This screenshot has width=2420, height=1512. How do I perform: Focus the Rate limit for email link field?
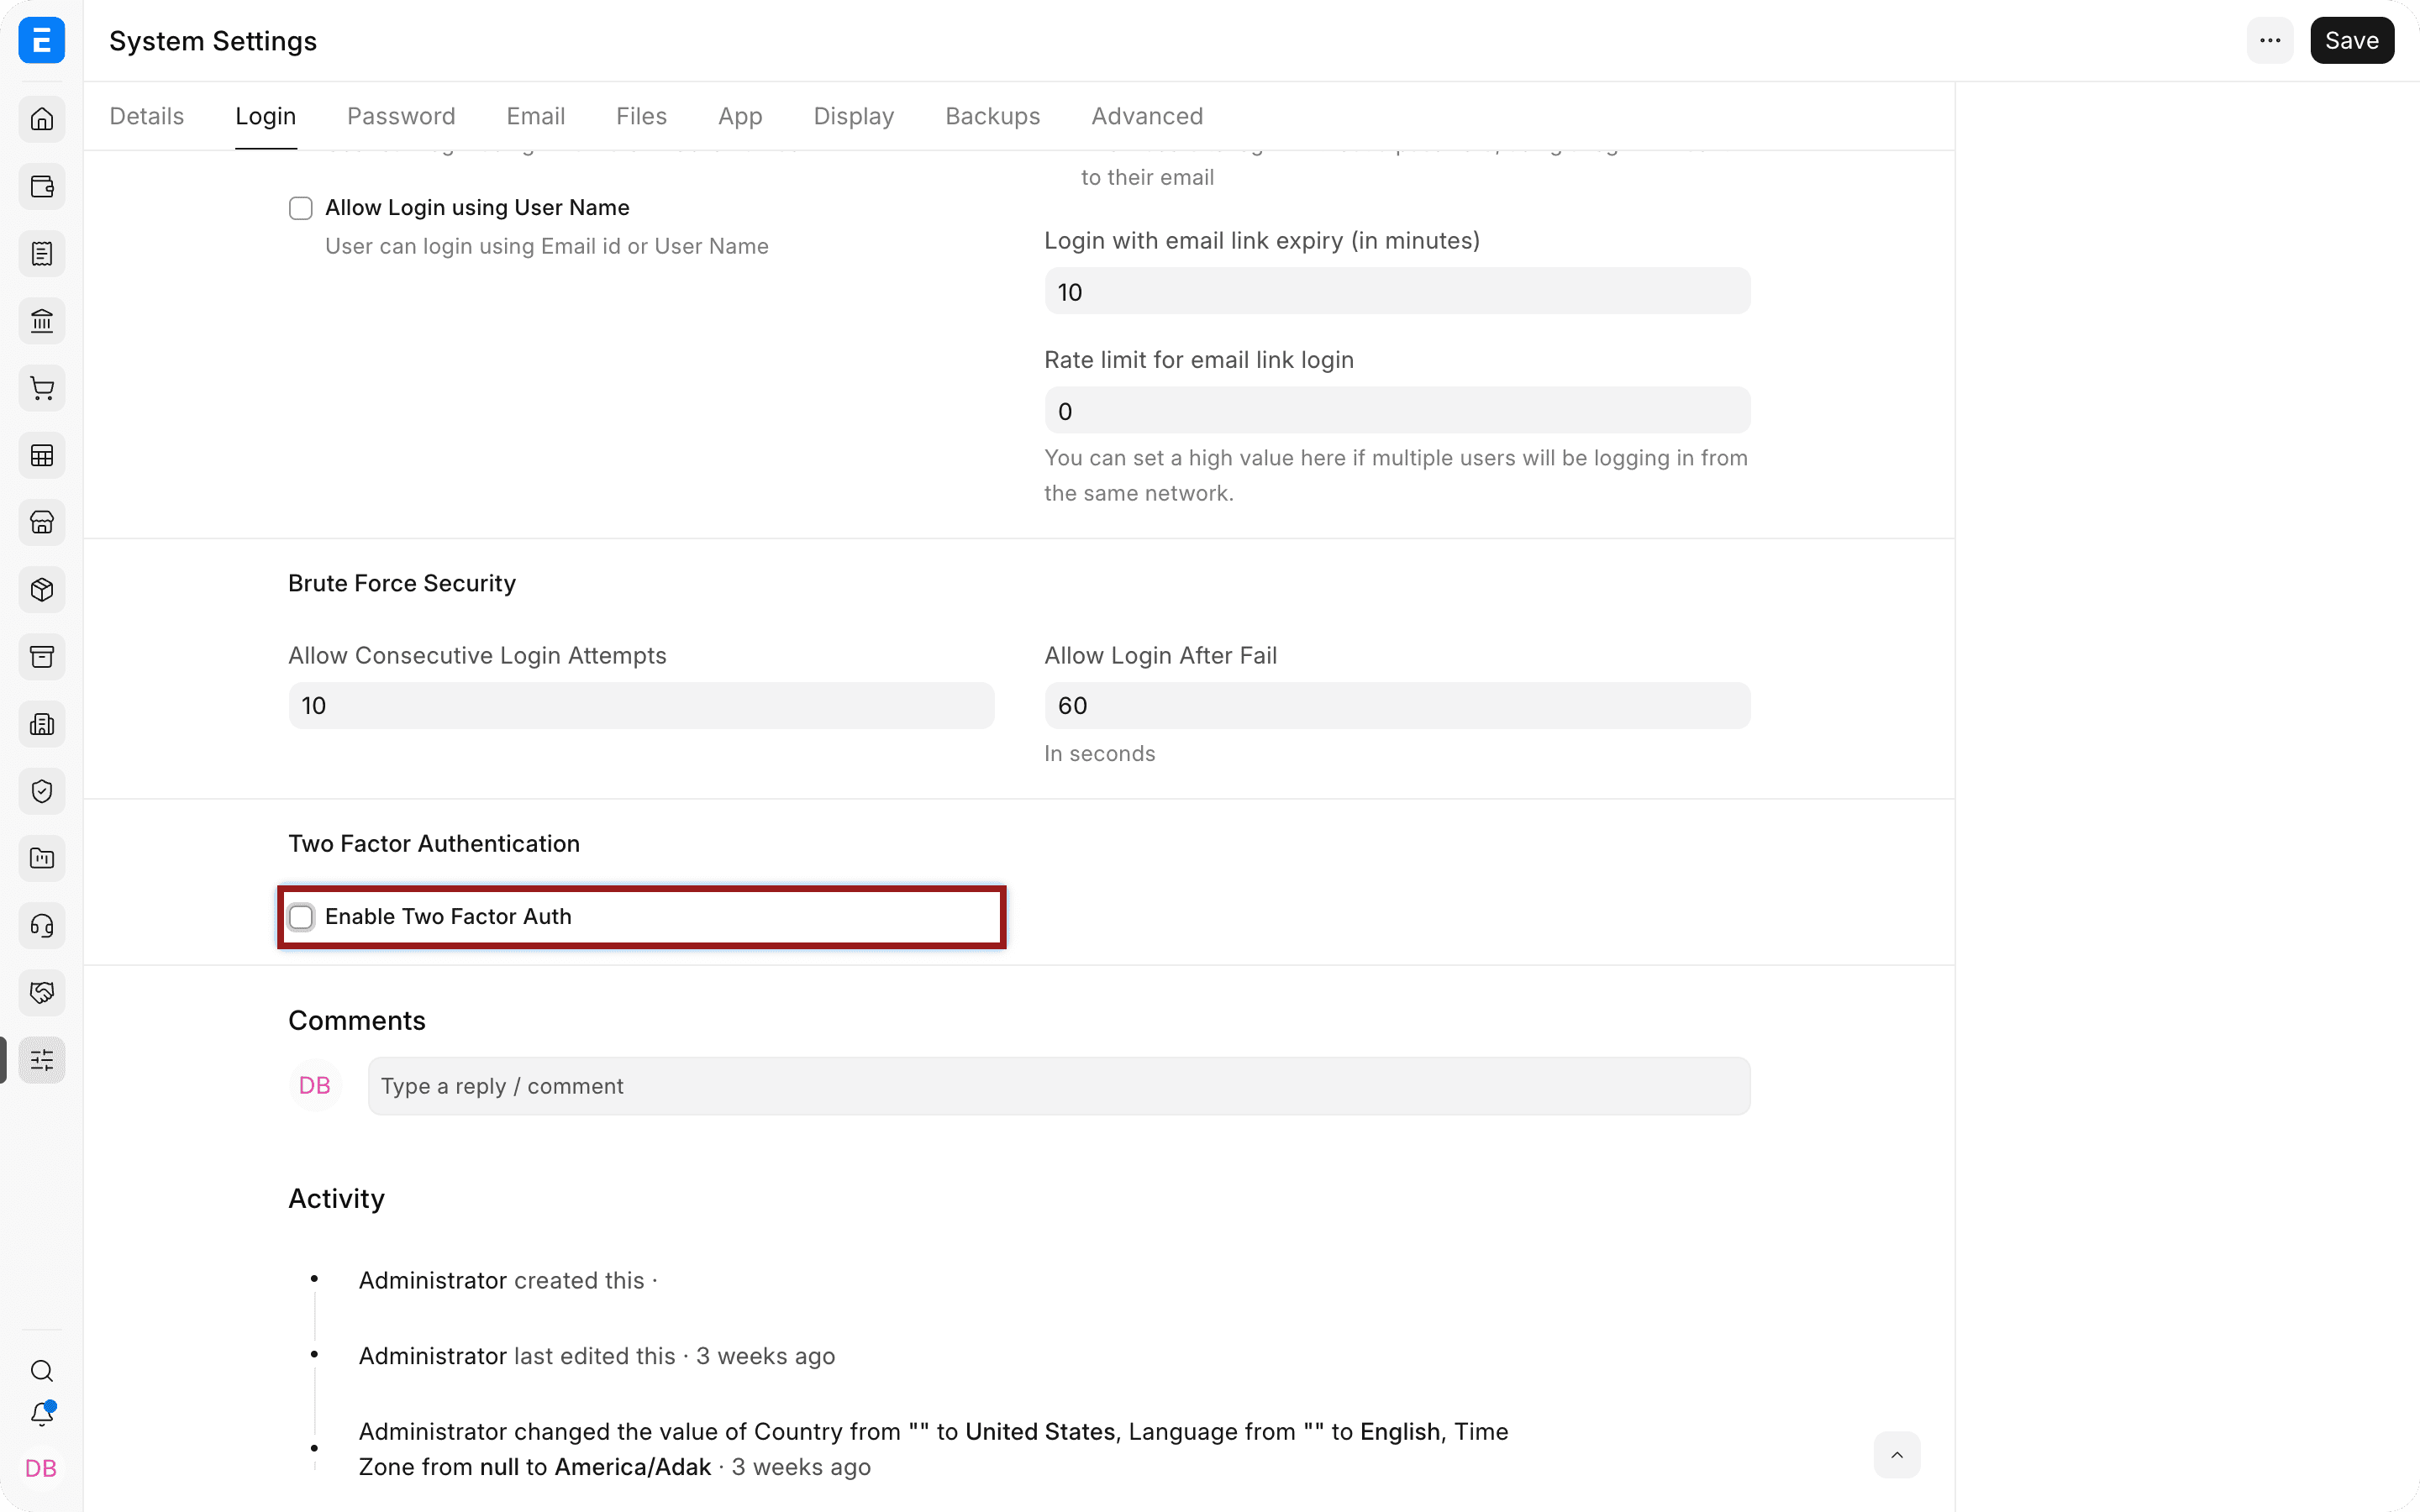[x=1397, y=411]
